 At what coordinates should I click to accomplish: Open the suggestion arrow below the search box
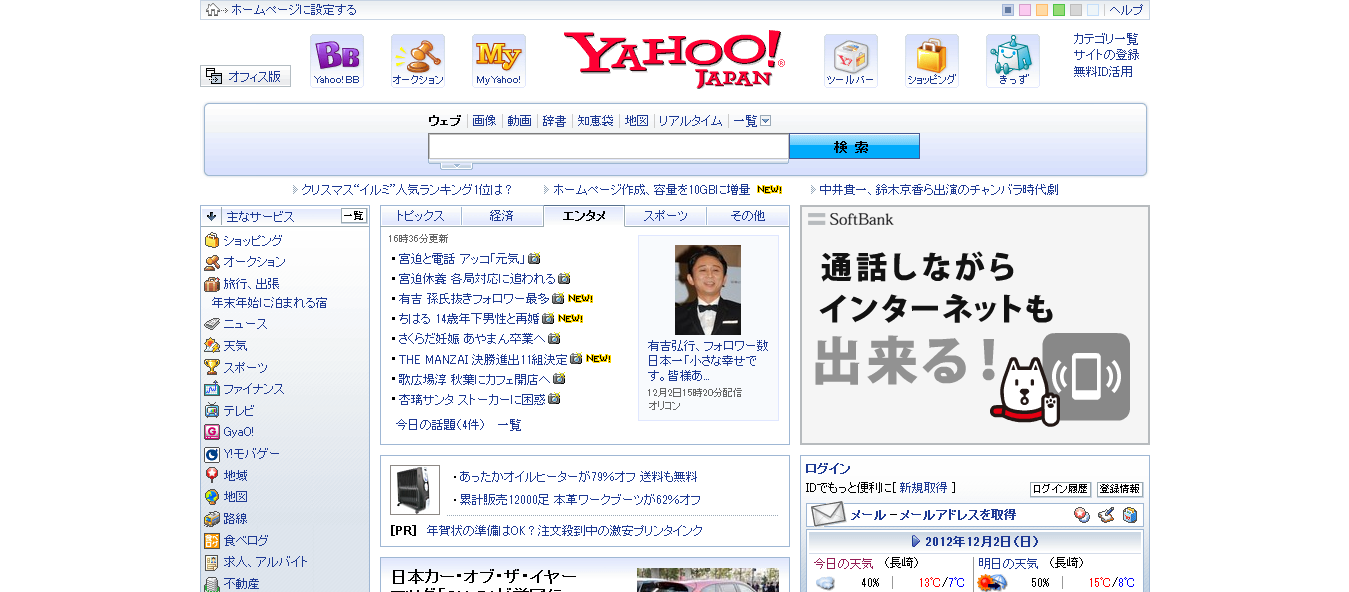pyautogui.click(x=457, y=165)
